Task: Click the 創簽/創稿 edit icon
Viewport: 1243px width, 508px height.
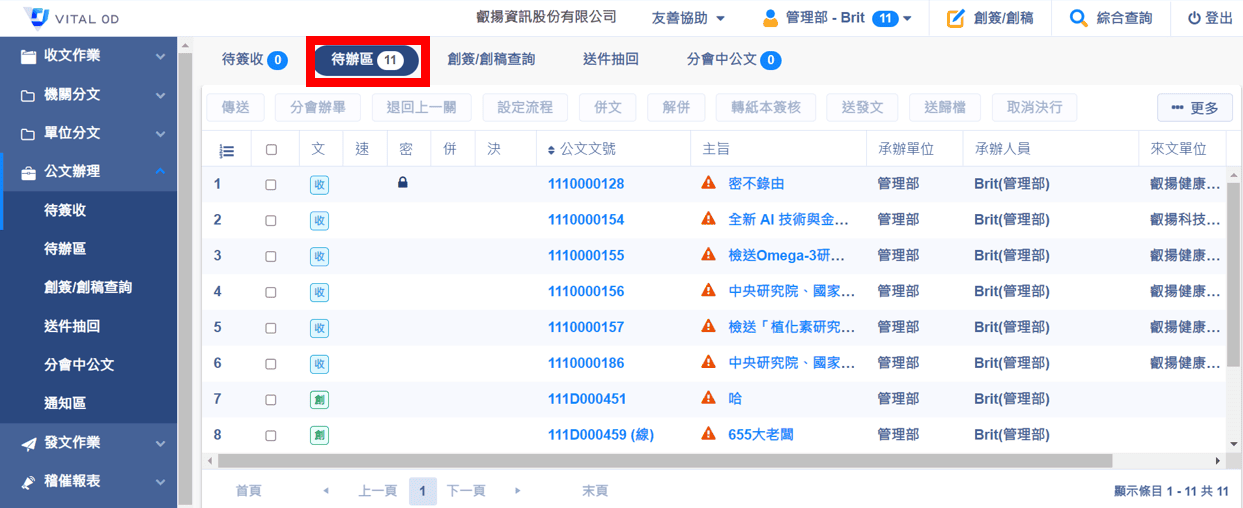Action: 956,18
